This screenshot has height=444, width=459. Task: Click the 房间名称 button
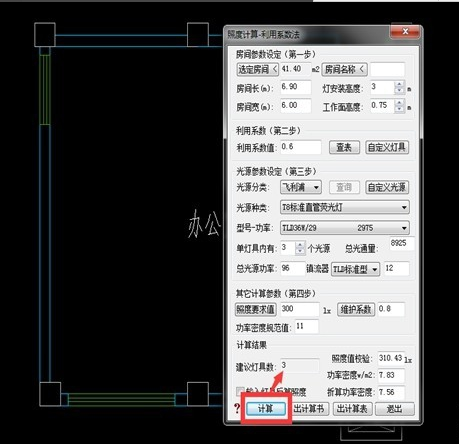tap(345, 69)
